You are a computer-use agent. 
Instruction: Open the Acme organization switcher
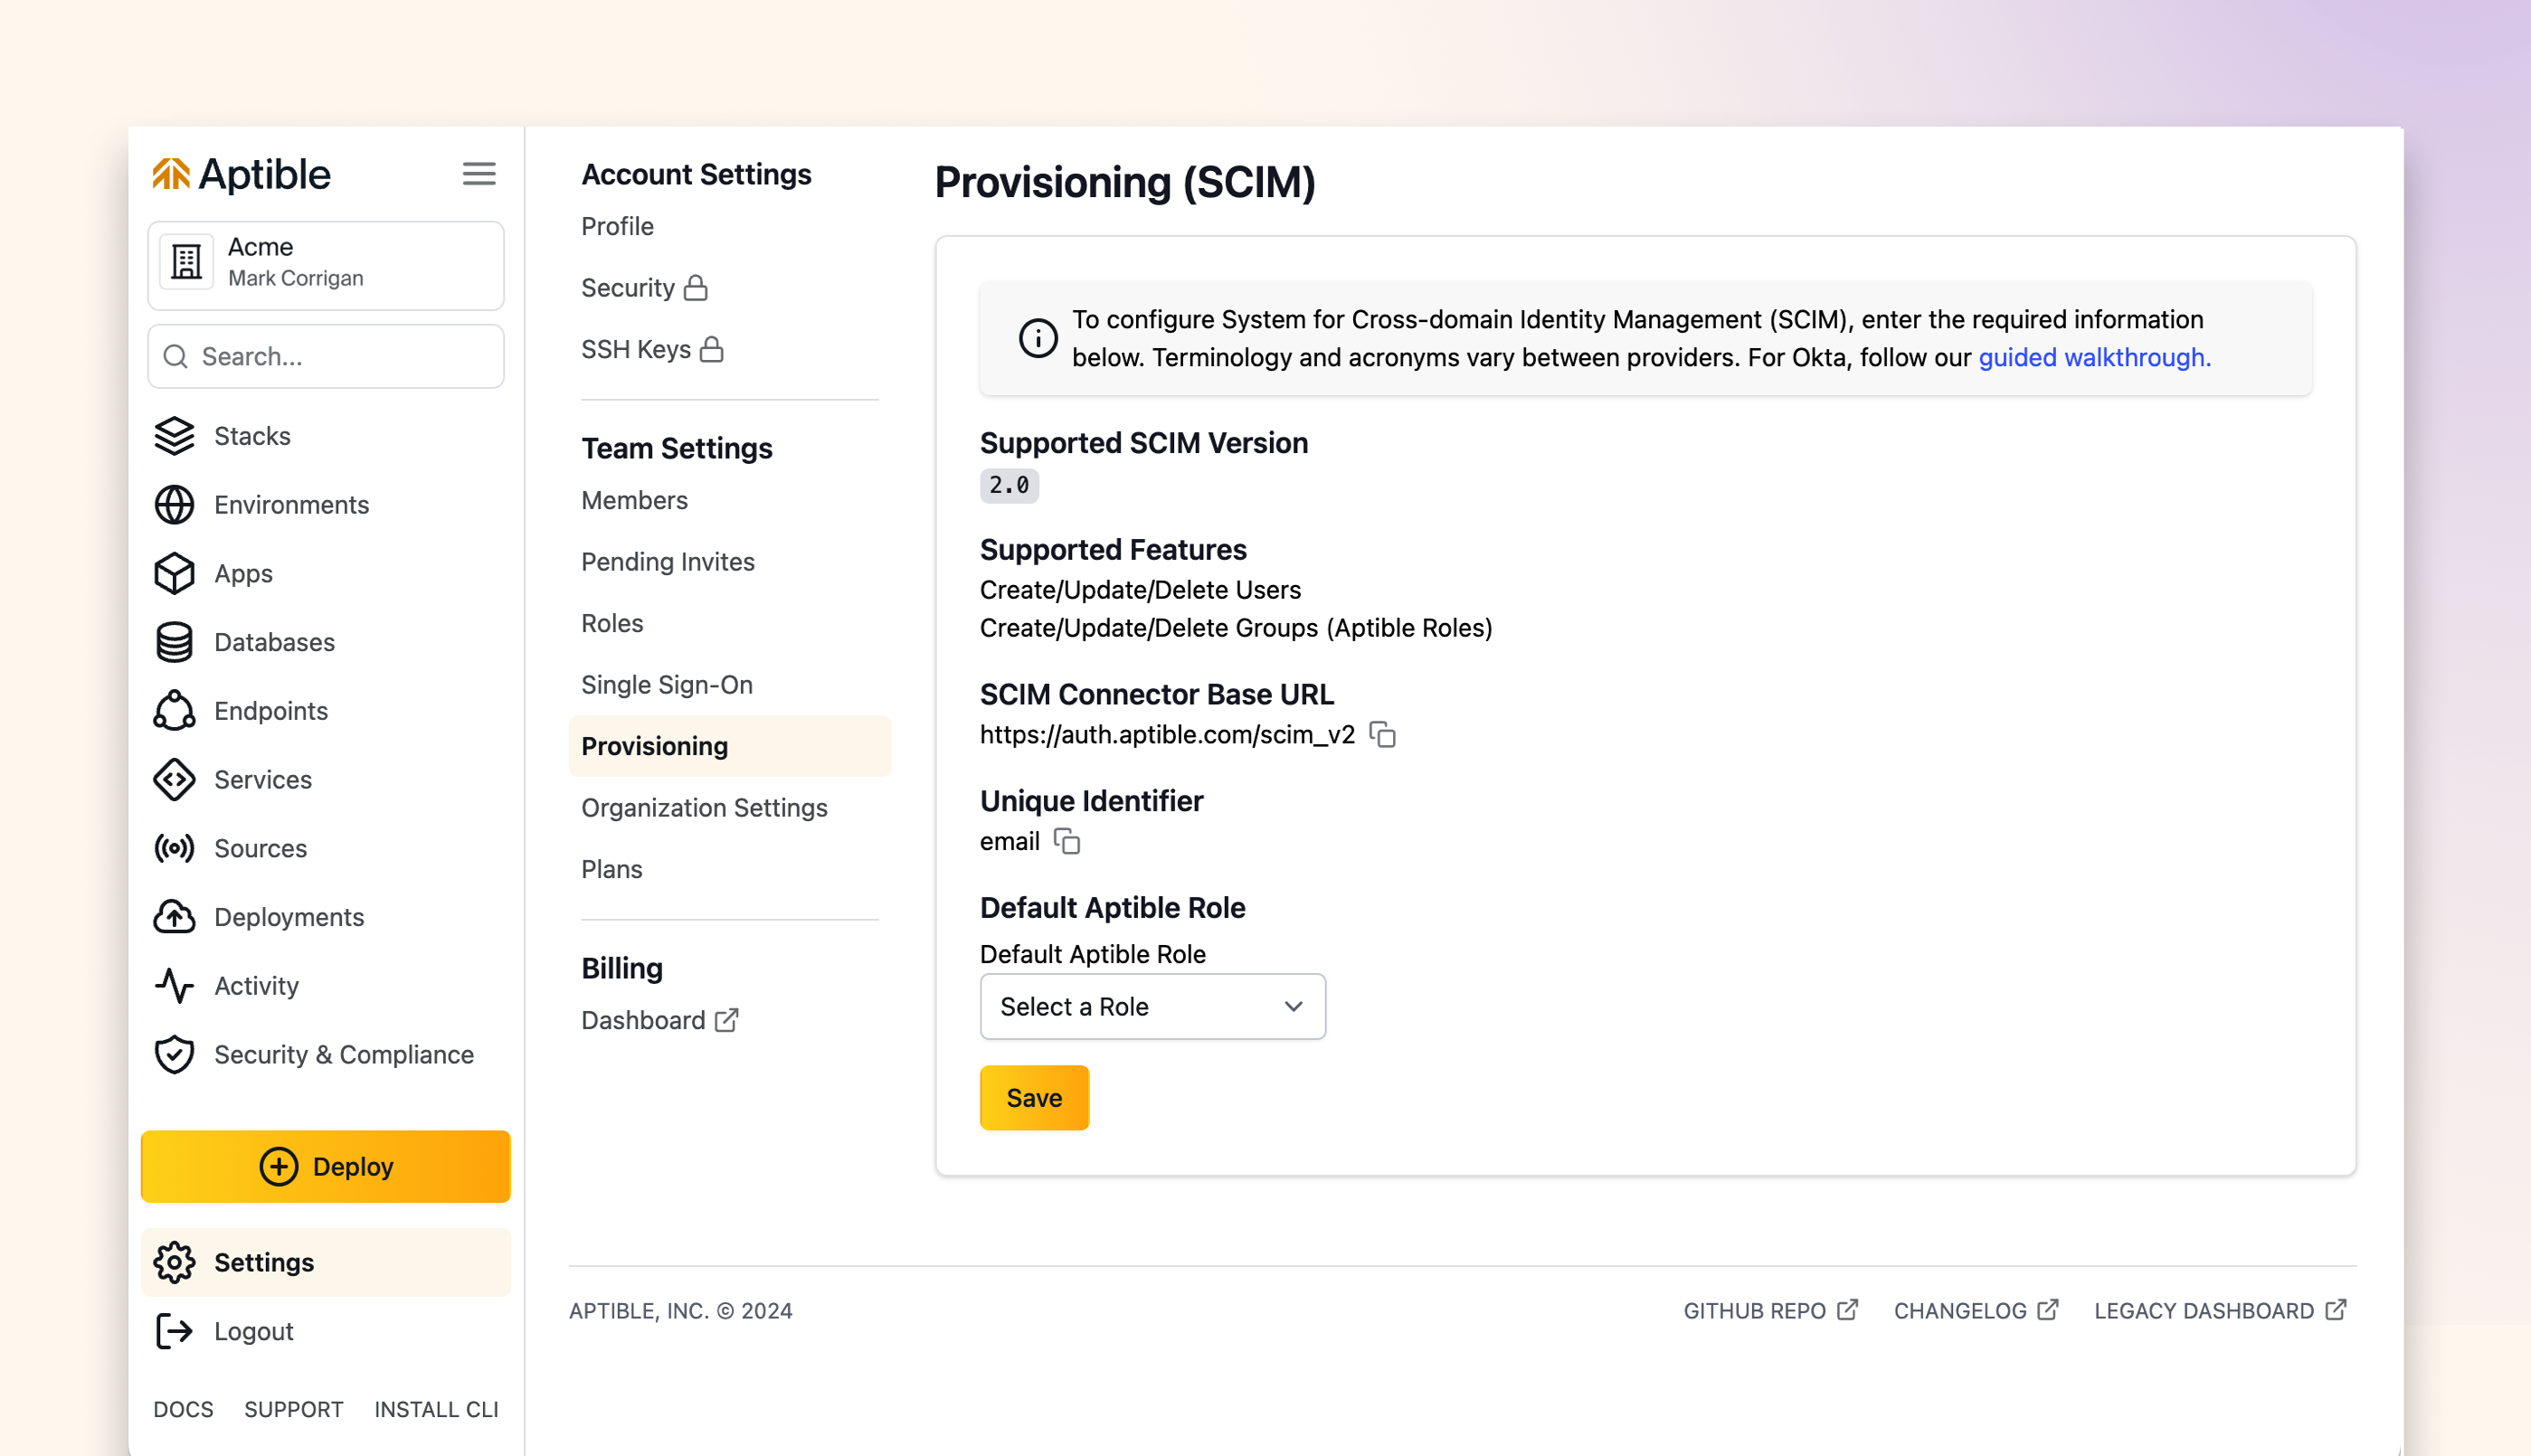326,265
